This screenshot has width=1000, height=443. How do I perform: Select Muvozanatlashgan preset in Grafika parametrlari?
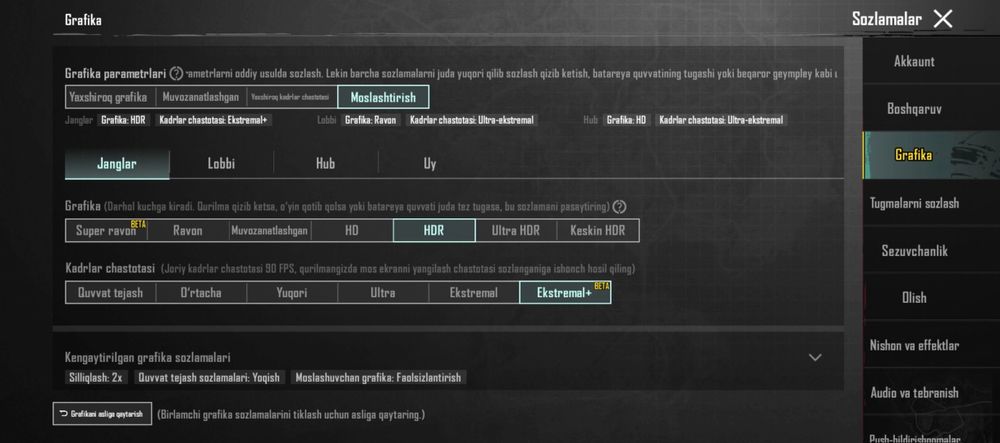pyautogui.click(x=201, y=98)
